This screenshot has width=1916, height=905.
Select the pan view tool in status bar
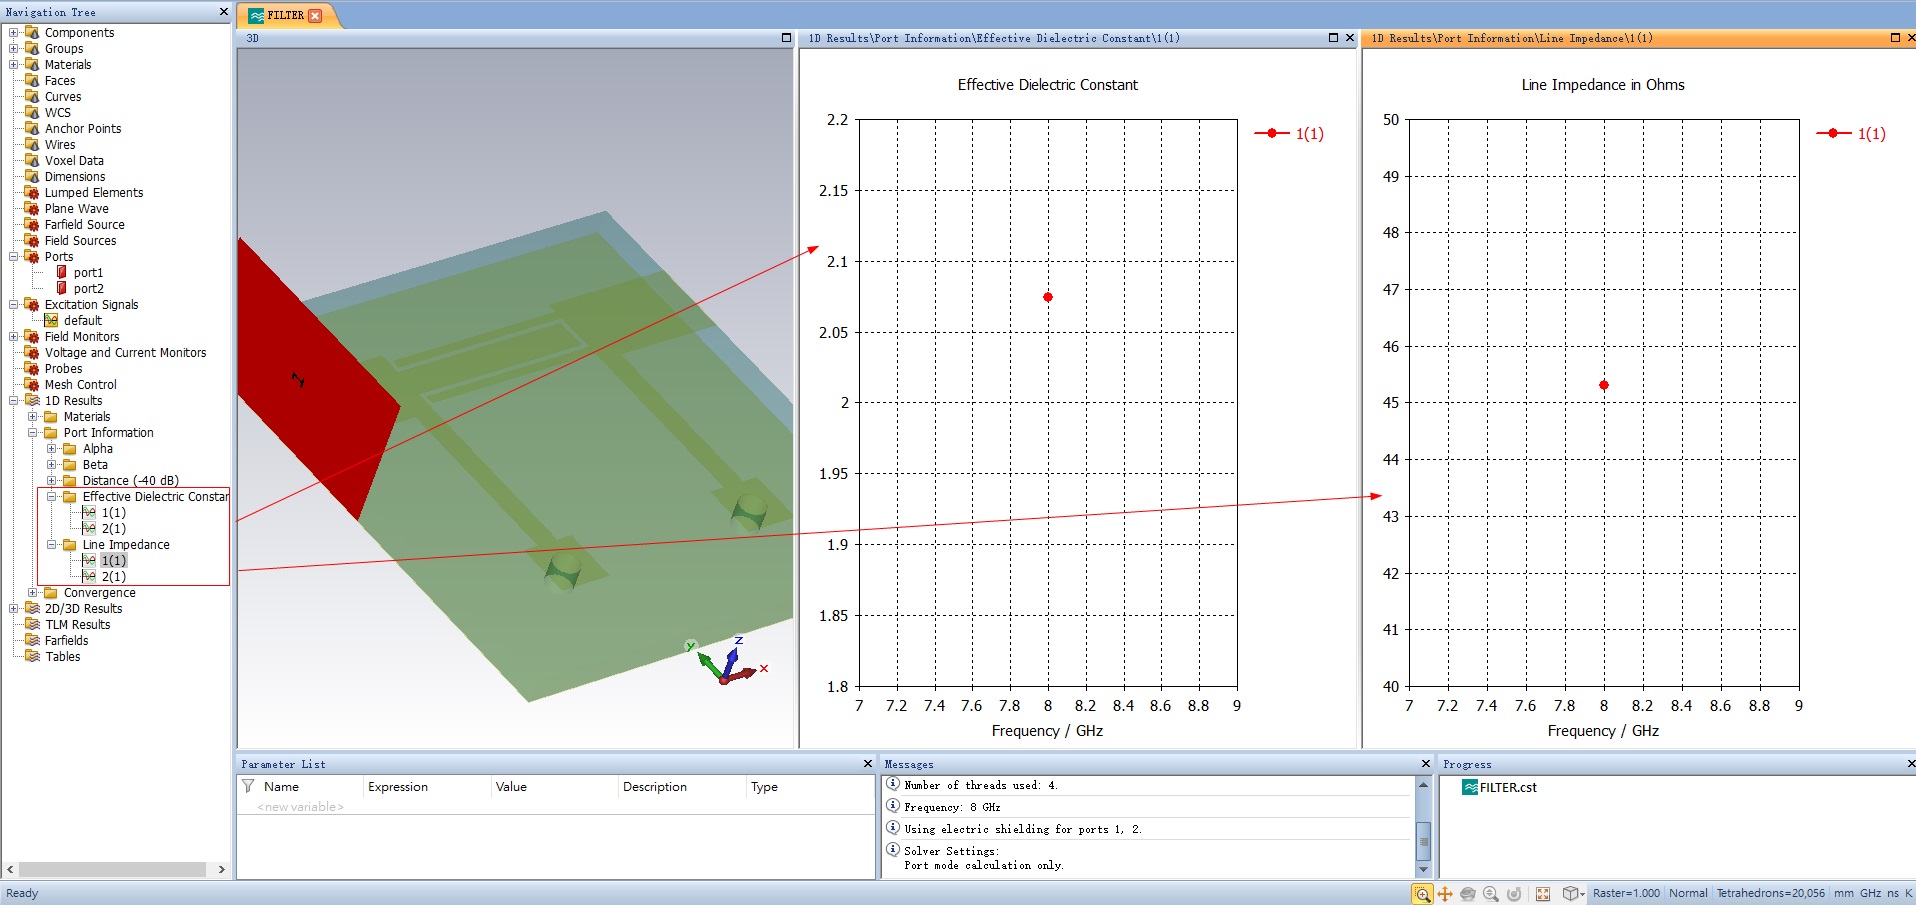(1445, 894)
